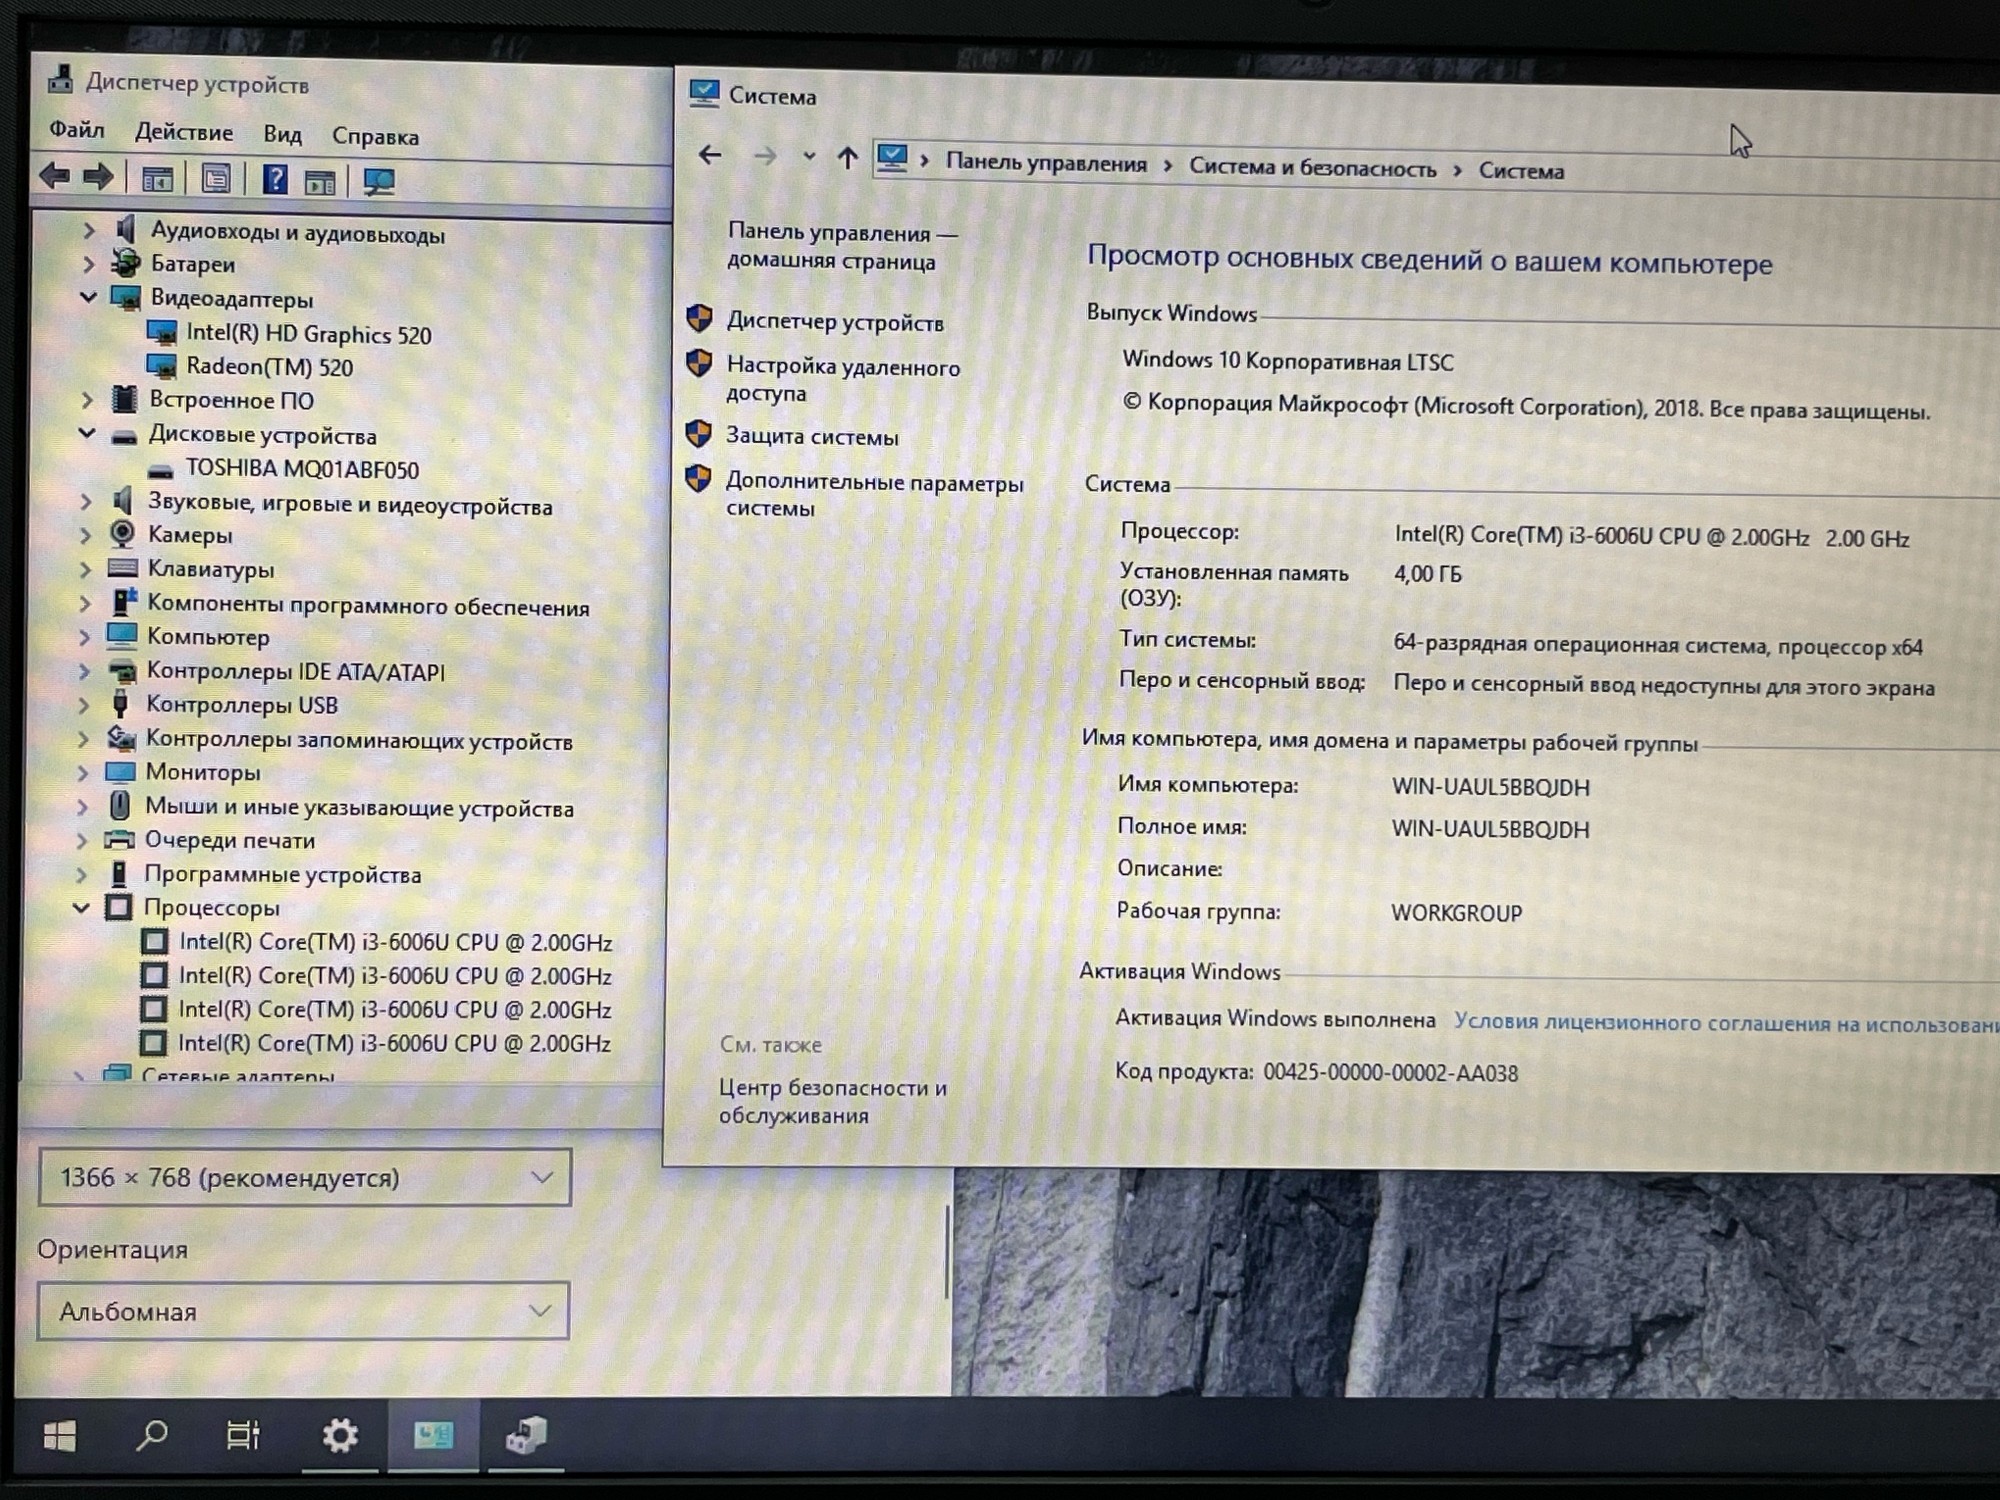The image size is (2000, 1500).
Task: Click the Батареи battery icon
Action: (125, 263)
